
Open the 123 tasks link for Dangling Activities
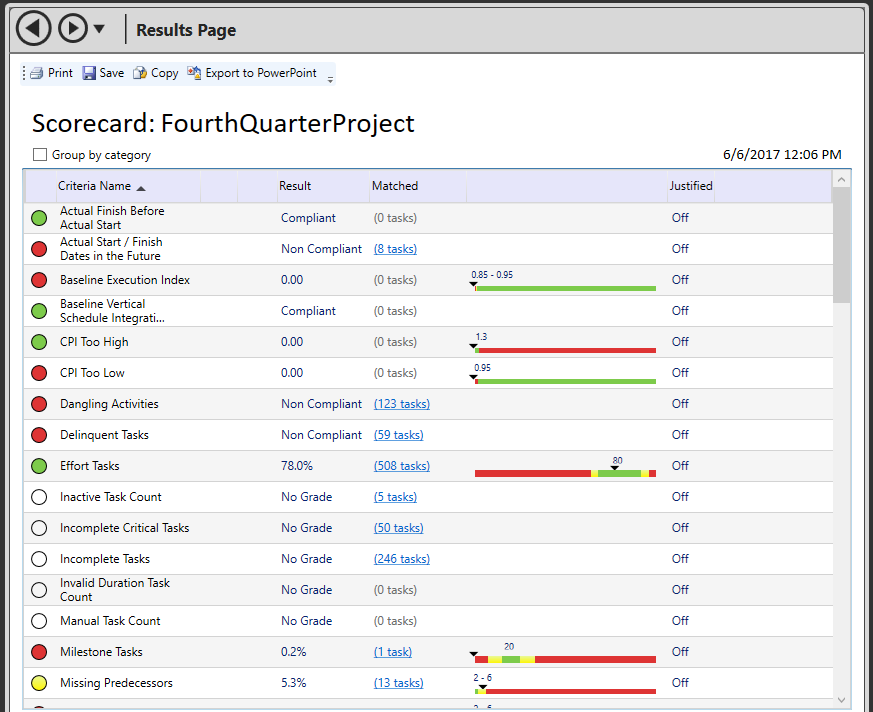[x=402, y=404]
